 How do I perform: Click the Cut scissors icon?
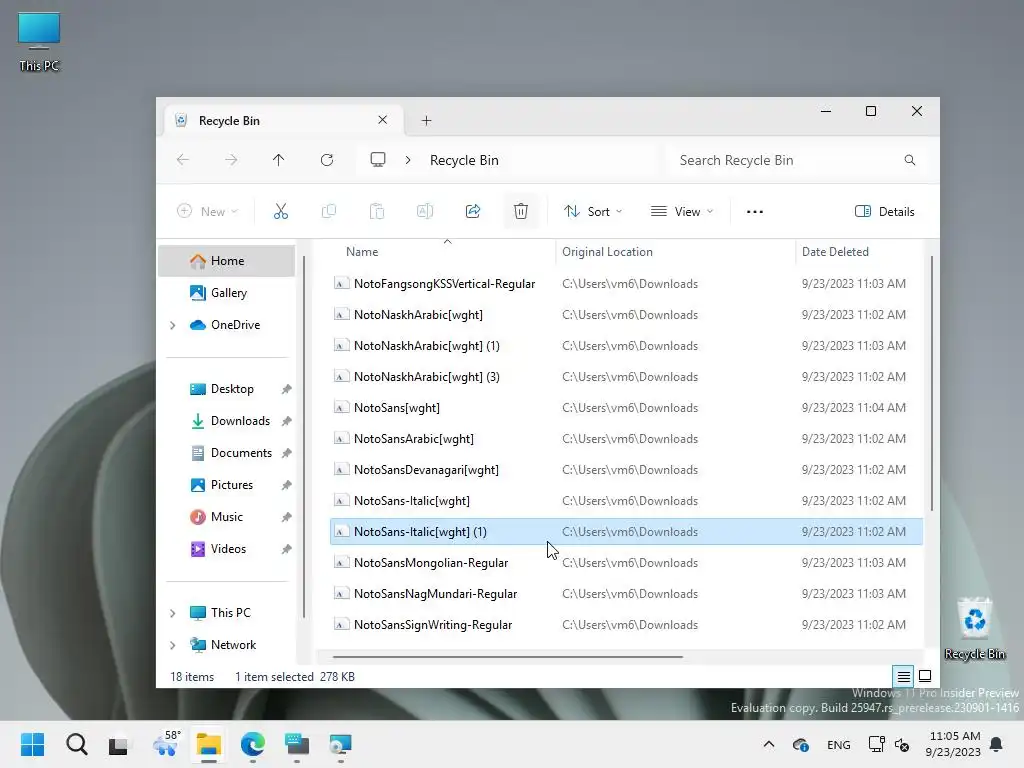tap(281, 212)
